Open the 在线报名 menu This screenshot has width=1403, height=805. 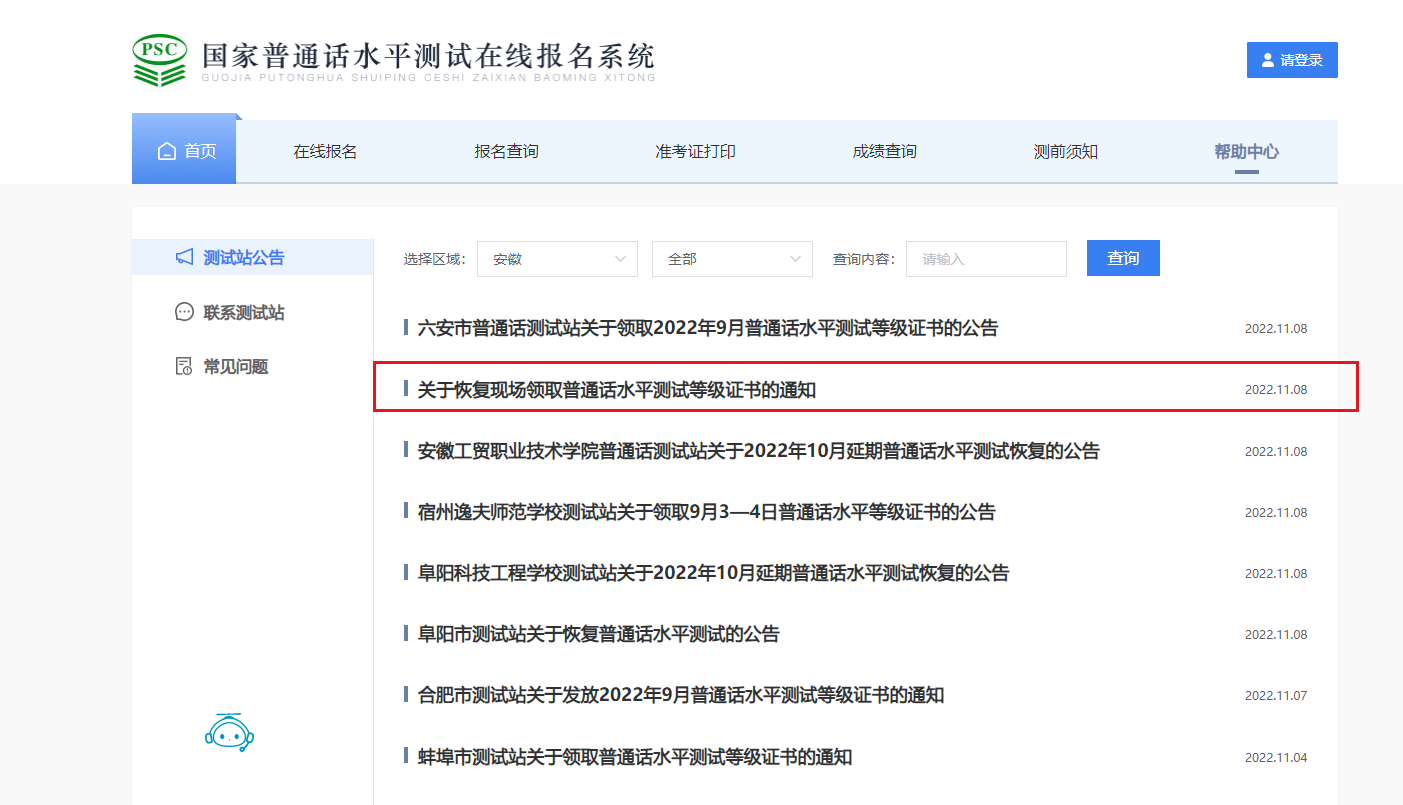tap(325, 152)
